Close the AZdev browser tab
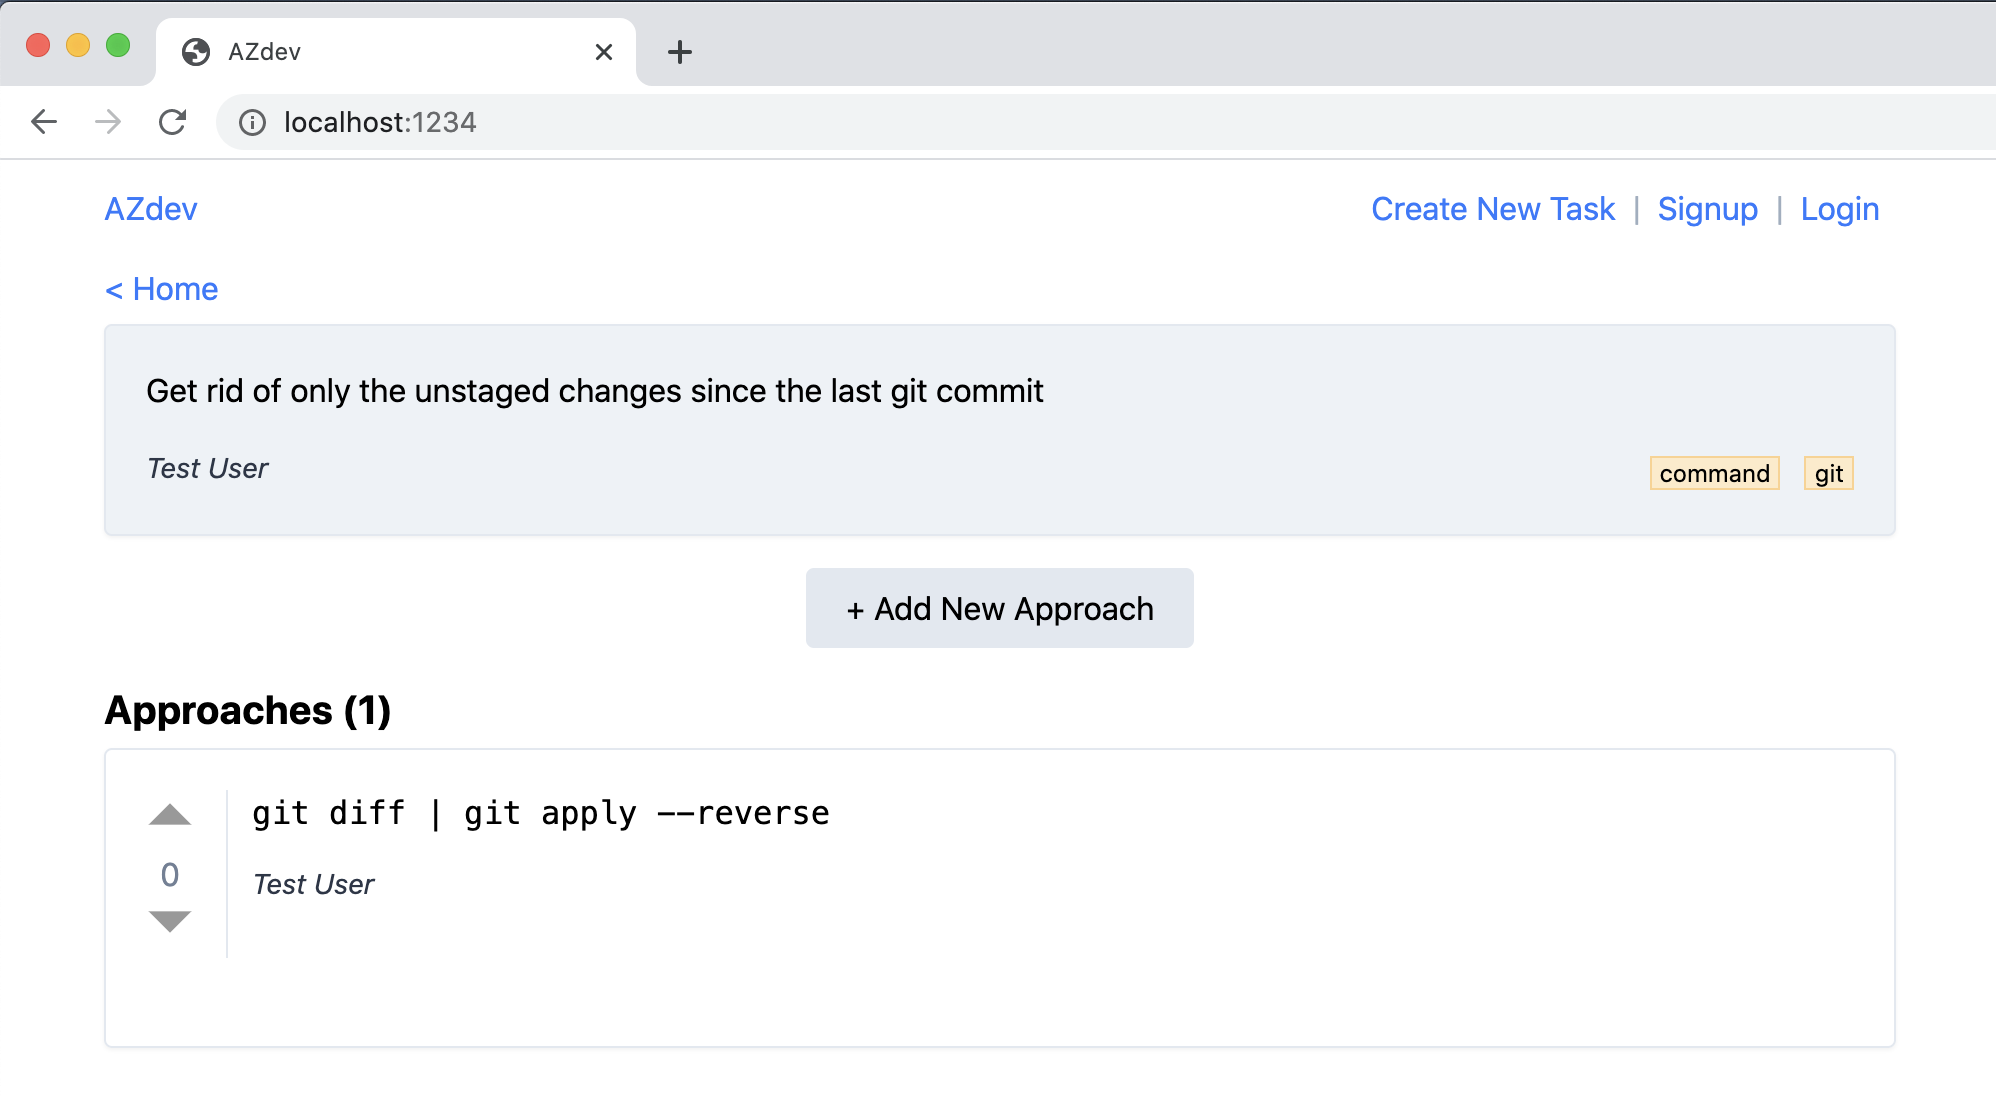1996x1096 pixels. coord(604,52)
